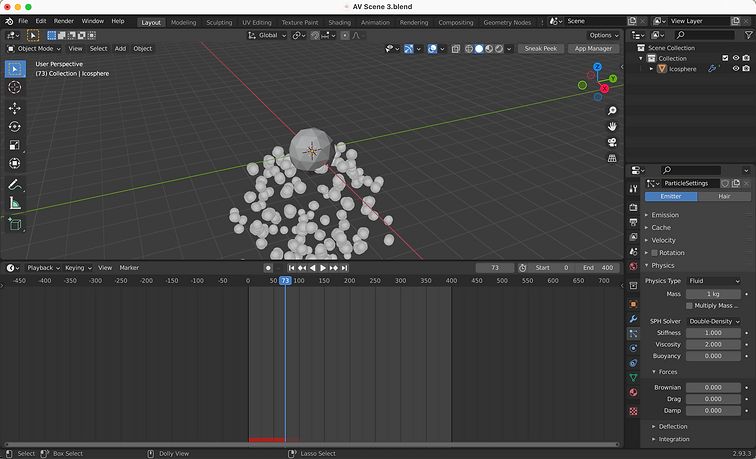This screenshot has width=756, height=459.
Task: Select the Transform tool
Action: 15,163
